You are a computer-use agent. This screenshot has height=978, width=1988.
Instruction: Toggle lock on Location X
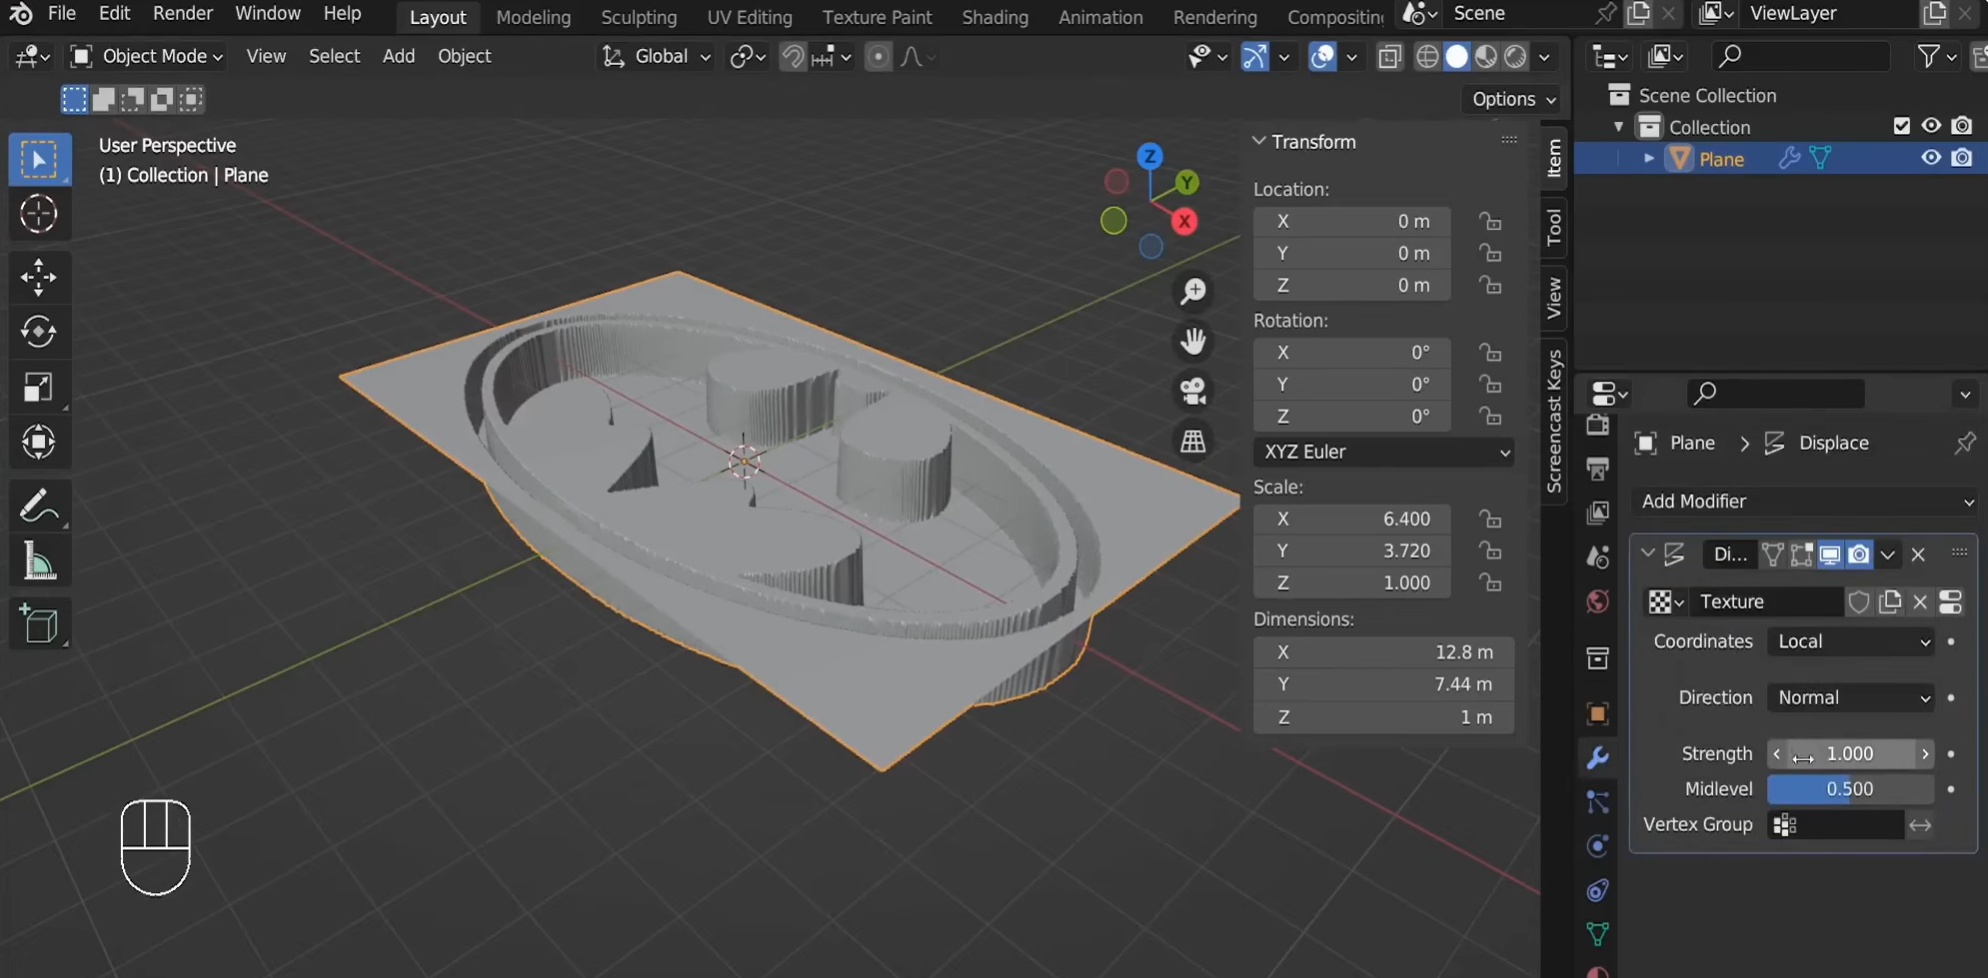coord(1490,221)
